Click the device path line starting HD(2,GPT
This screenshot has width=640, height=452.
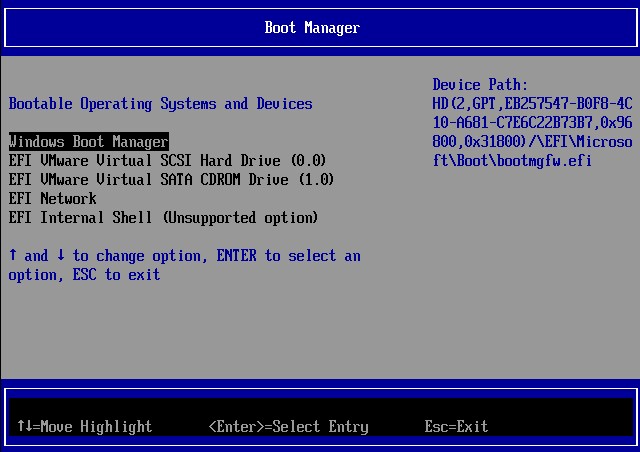(x=532, y=104)
